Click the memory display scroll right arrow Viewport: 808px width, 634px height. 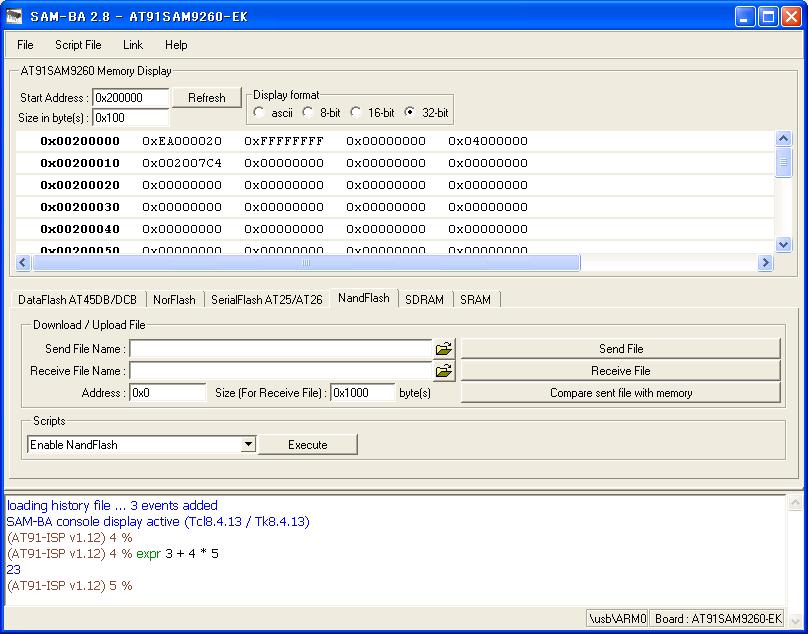pyautogui.click(x=766, y=263)
